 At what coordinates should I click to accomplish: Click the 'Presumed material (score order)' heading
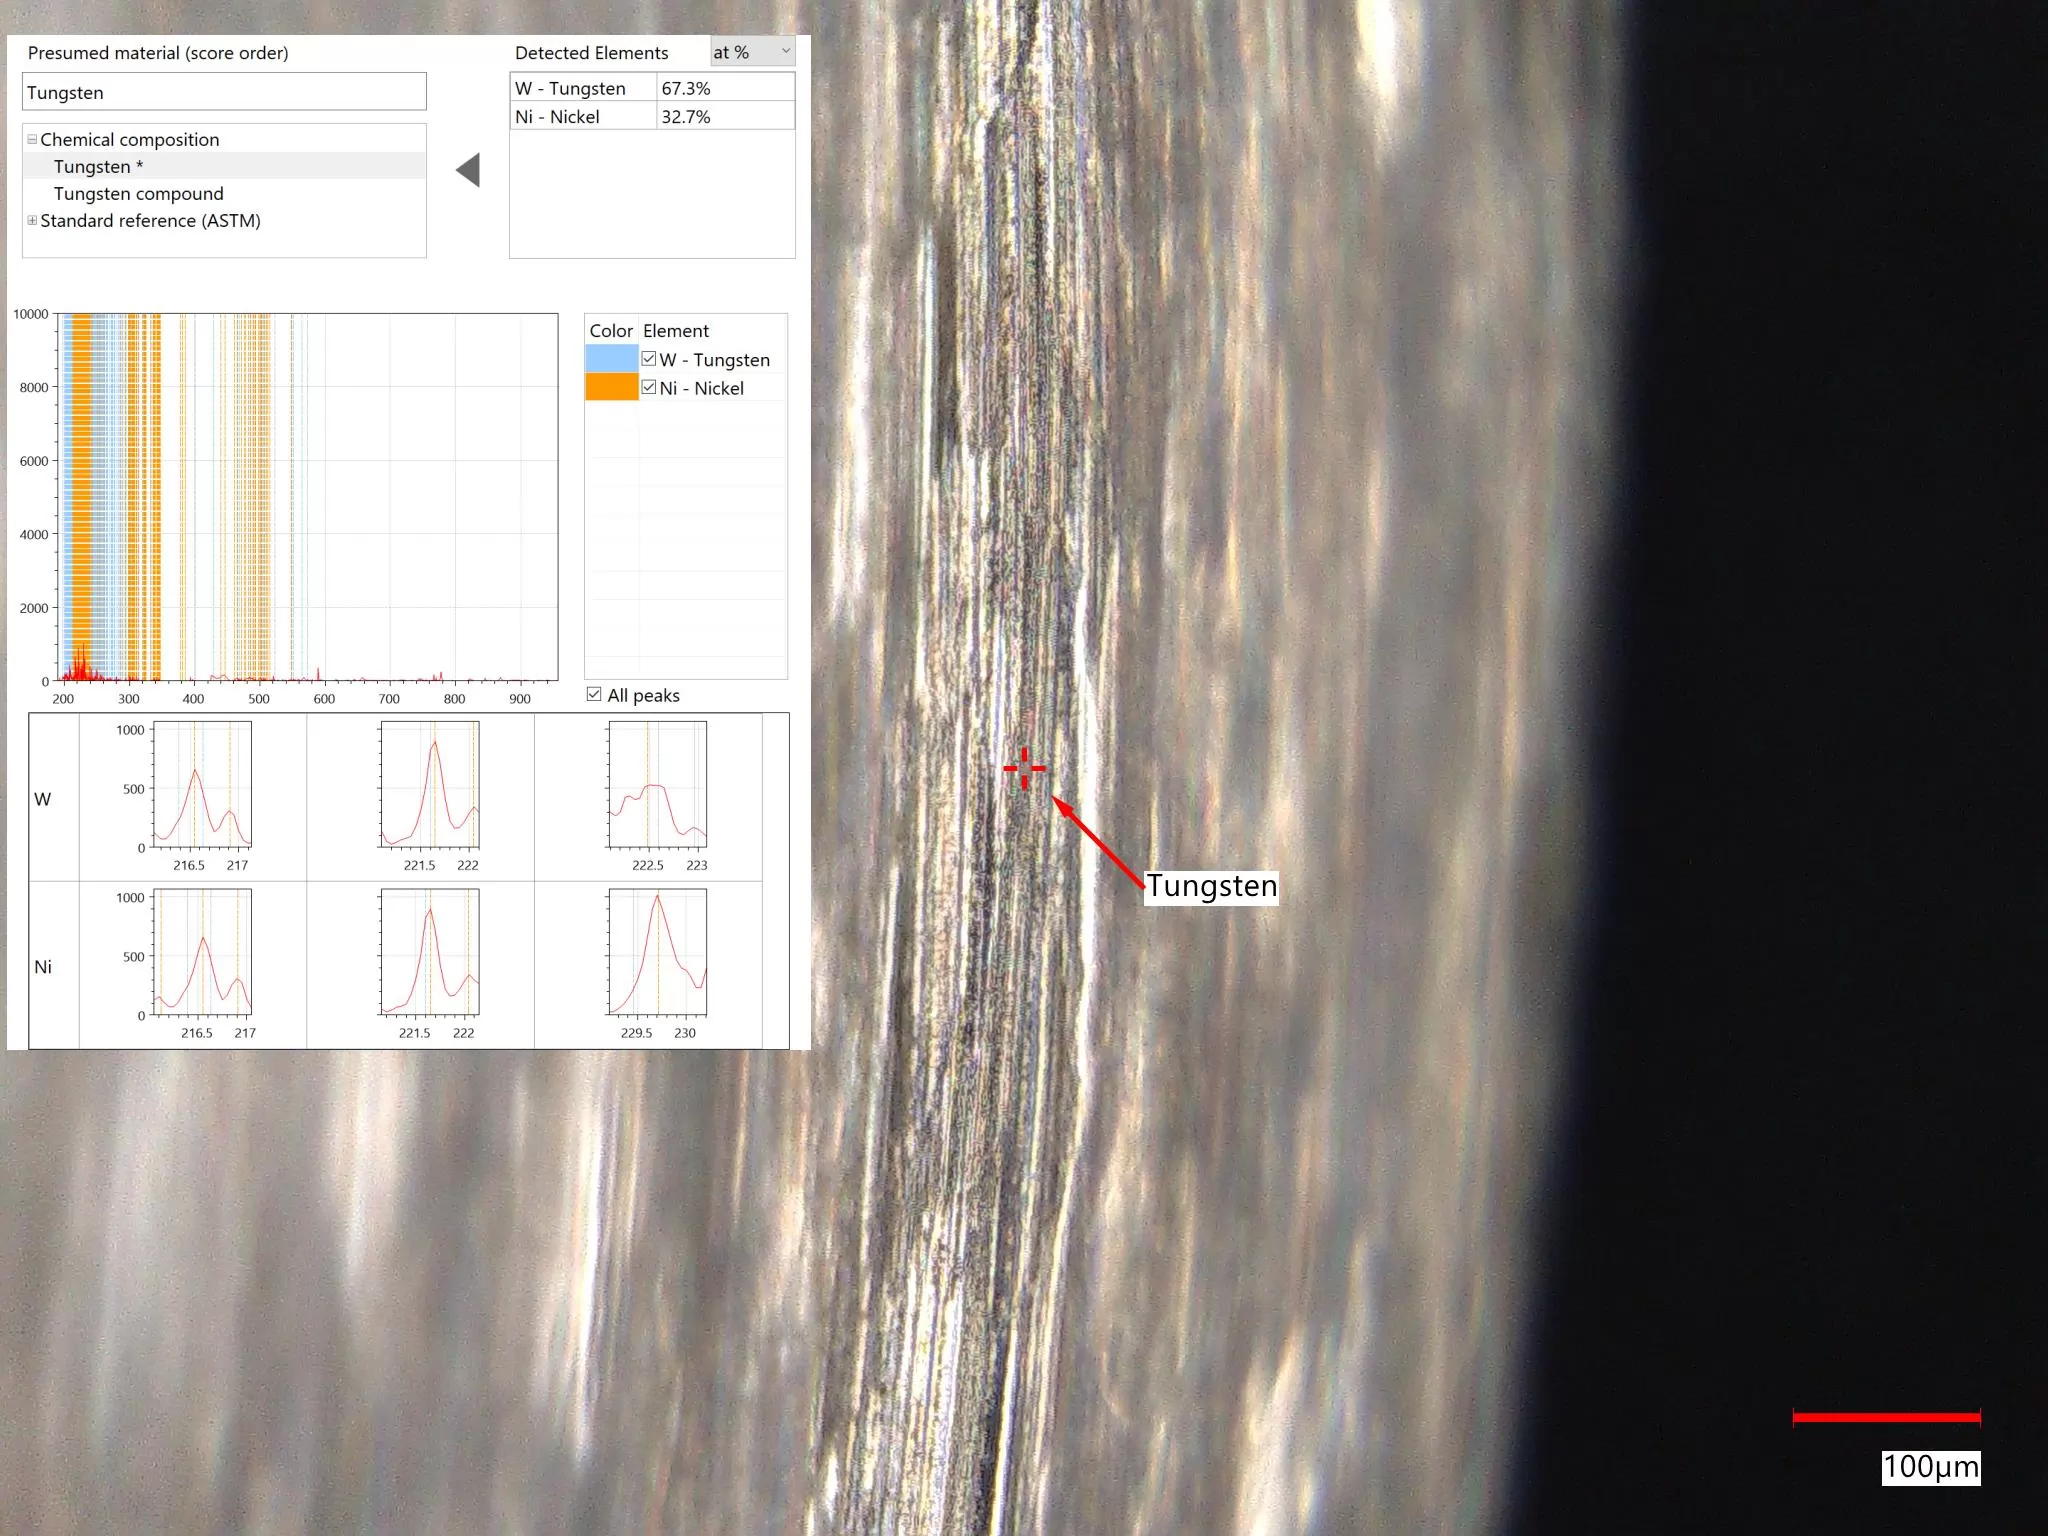[x=158, y=53]
